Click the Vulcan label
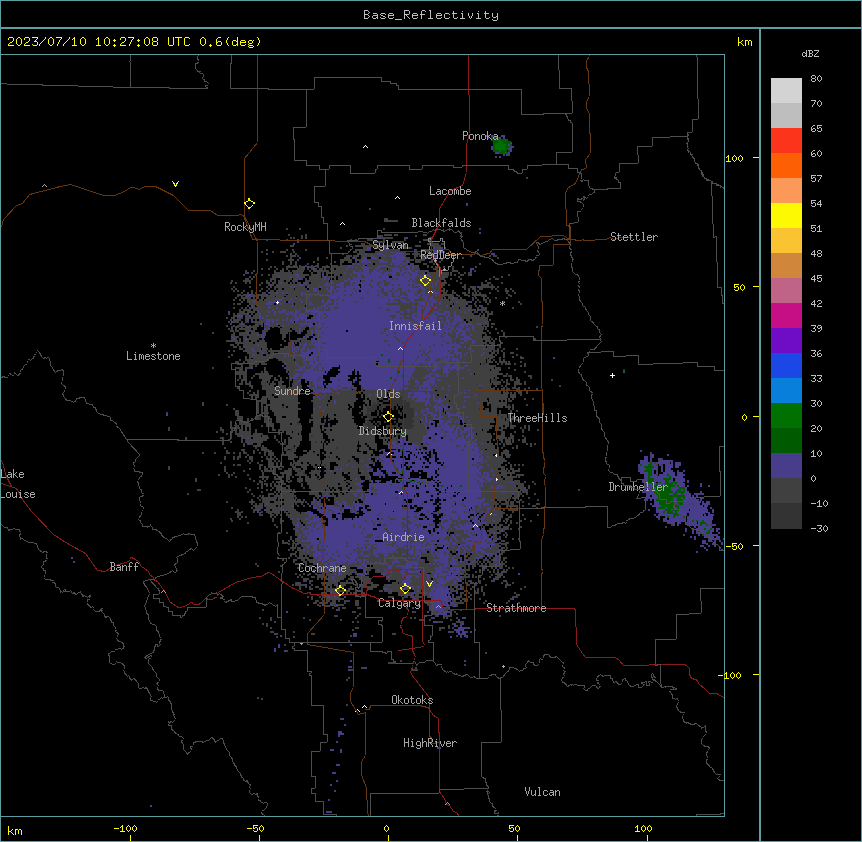The height and width of the screenshot is (842, 862). (542, 792)
